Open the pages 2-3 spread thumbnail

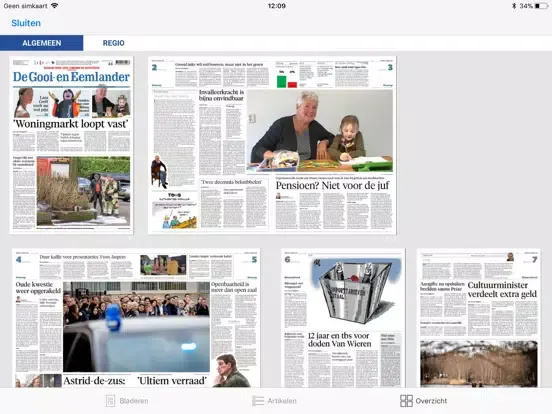(x=272, y=145)
